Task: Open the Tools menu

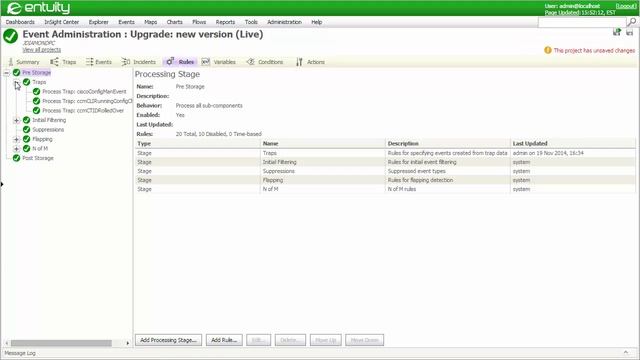Action: click(251, 22)
